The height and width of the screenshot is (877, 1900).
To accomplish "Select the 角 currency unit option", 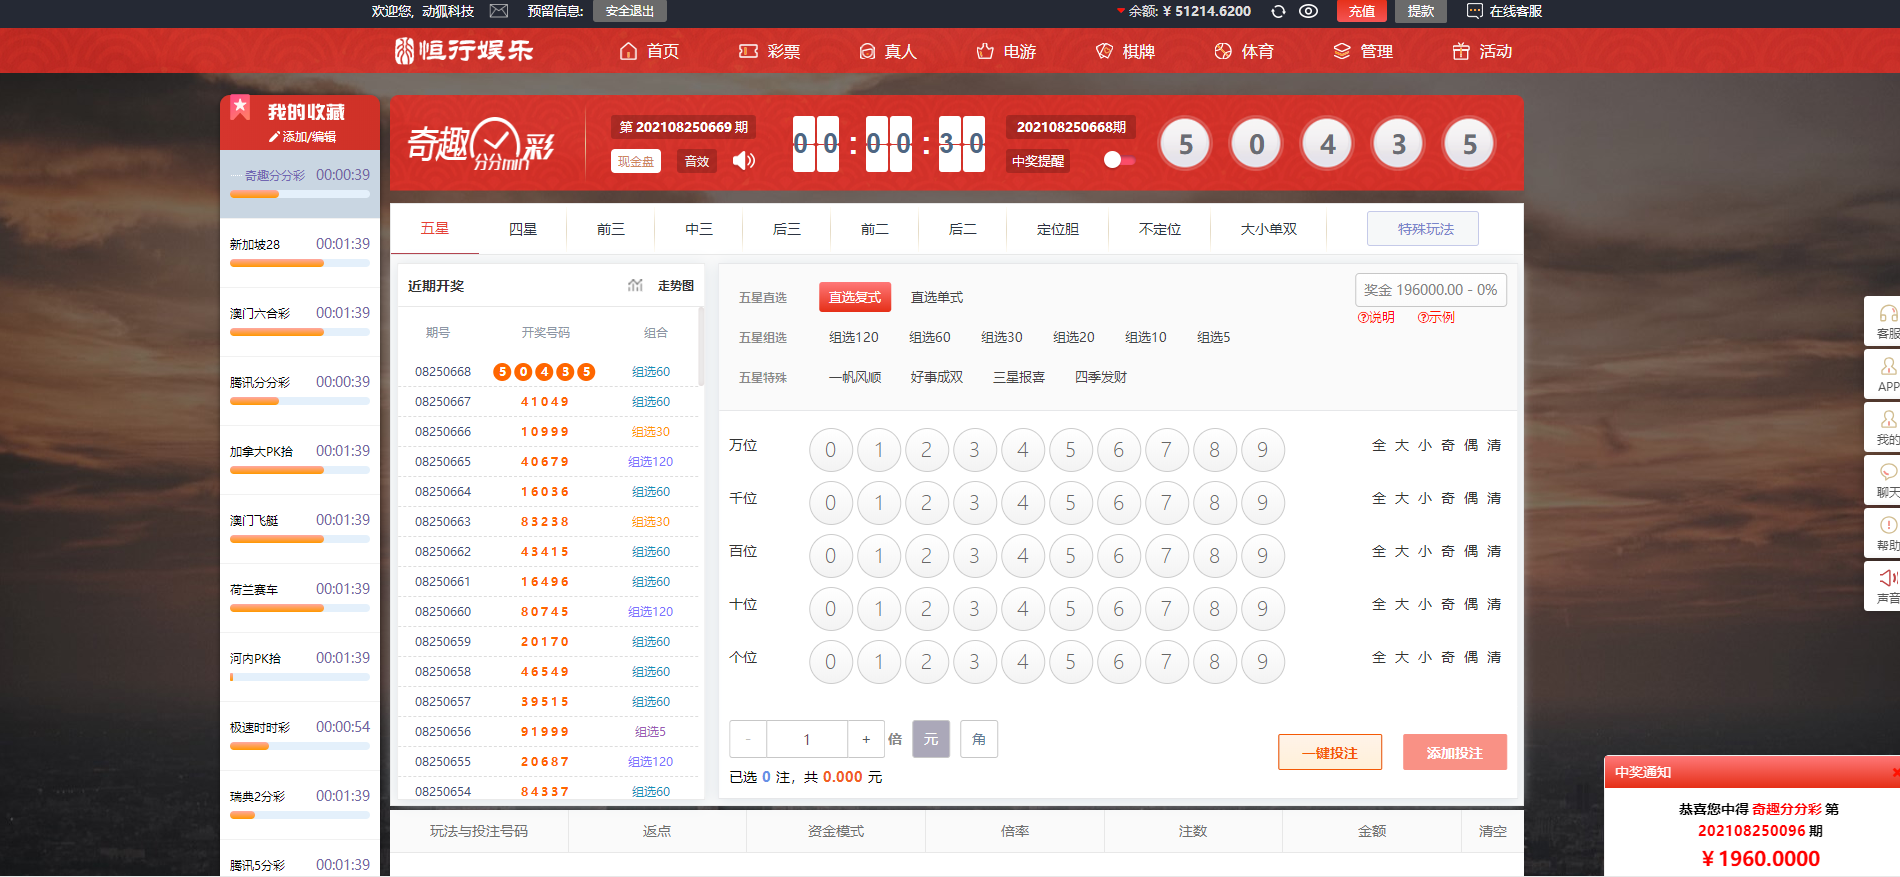I will coord(978,739).
